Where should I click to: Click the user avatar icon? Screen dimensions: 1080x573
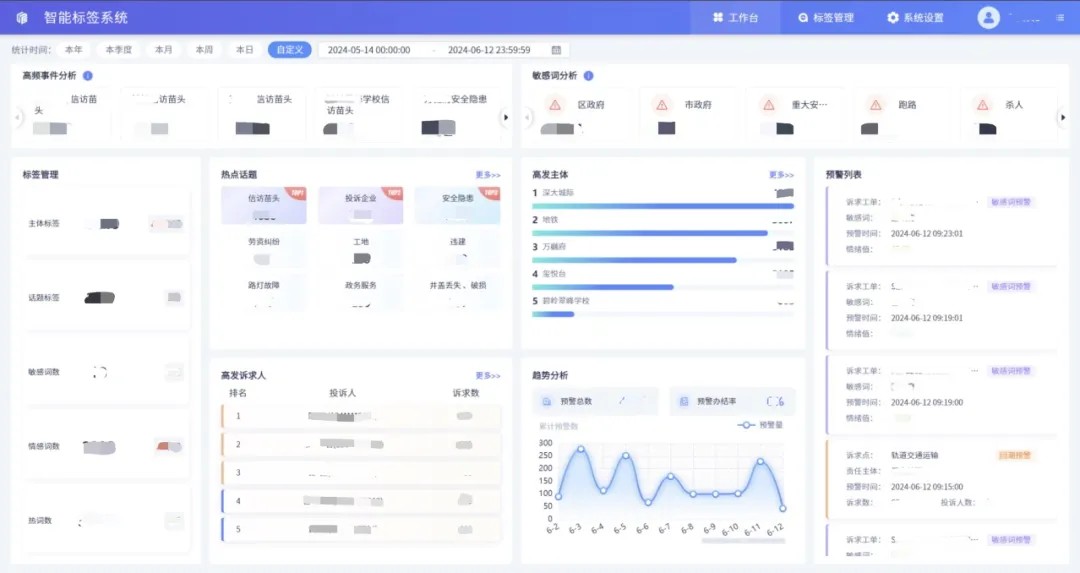[988, 17]
